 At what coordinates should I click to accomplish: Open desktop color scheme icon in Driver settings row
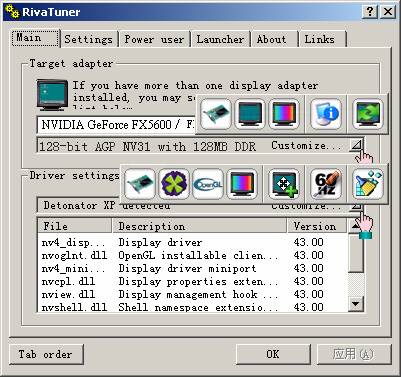[242, 184]
